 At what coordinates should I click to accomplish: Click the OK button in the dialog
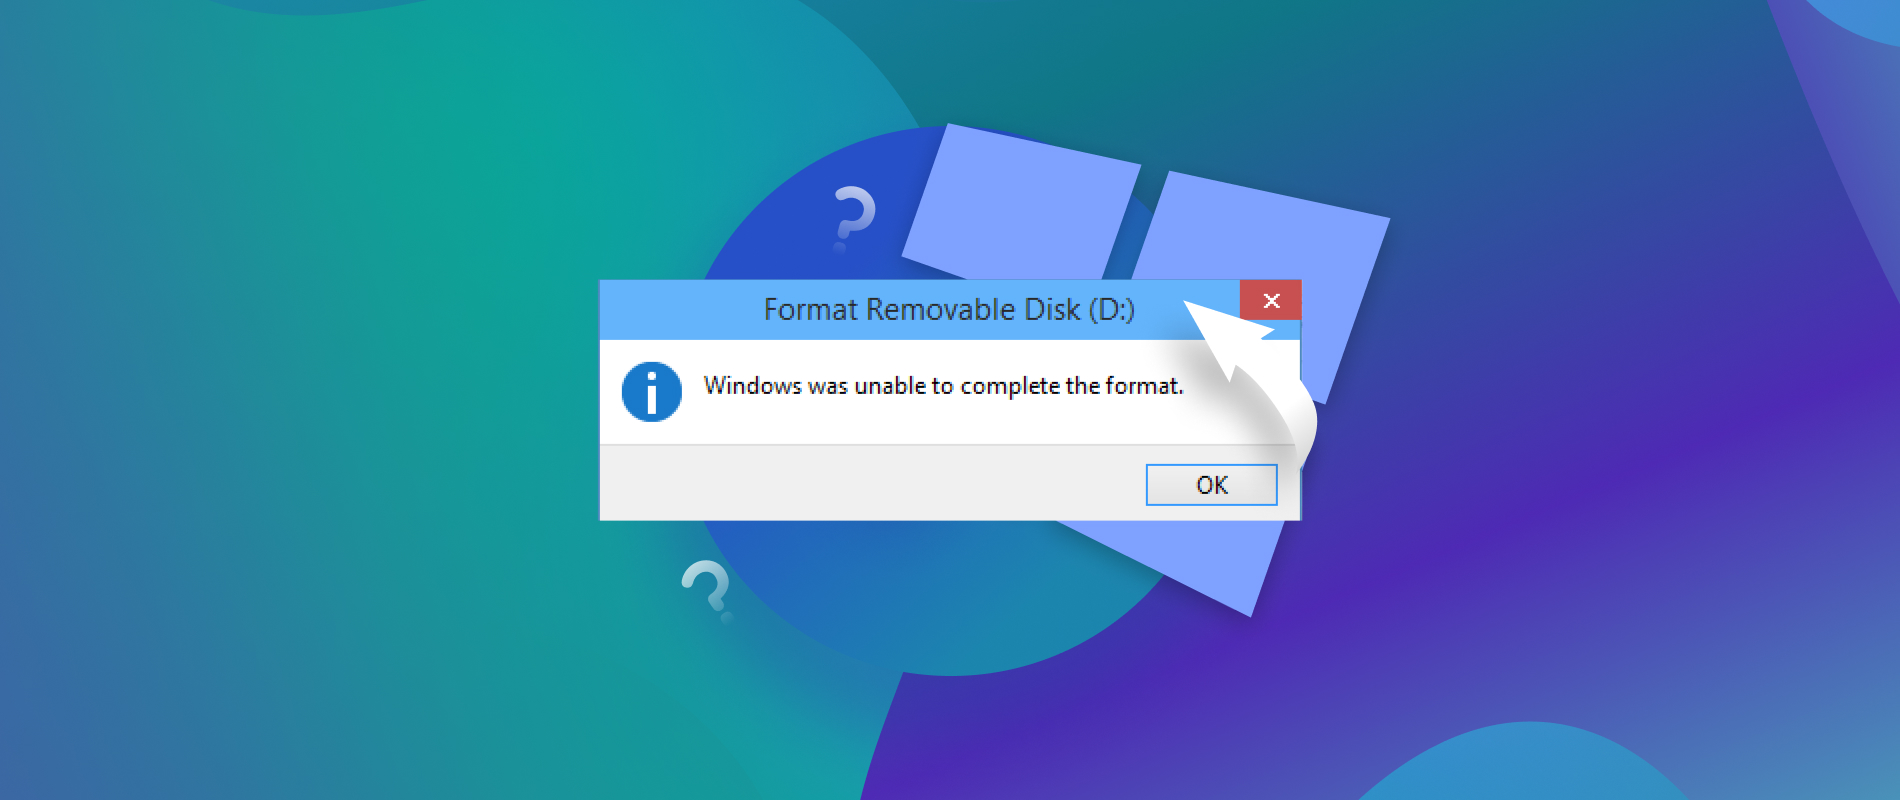(x=1211, y=485)
